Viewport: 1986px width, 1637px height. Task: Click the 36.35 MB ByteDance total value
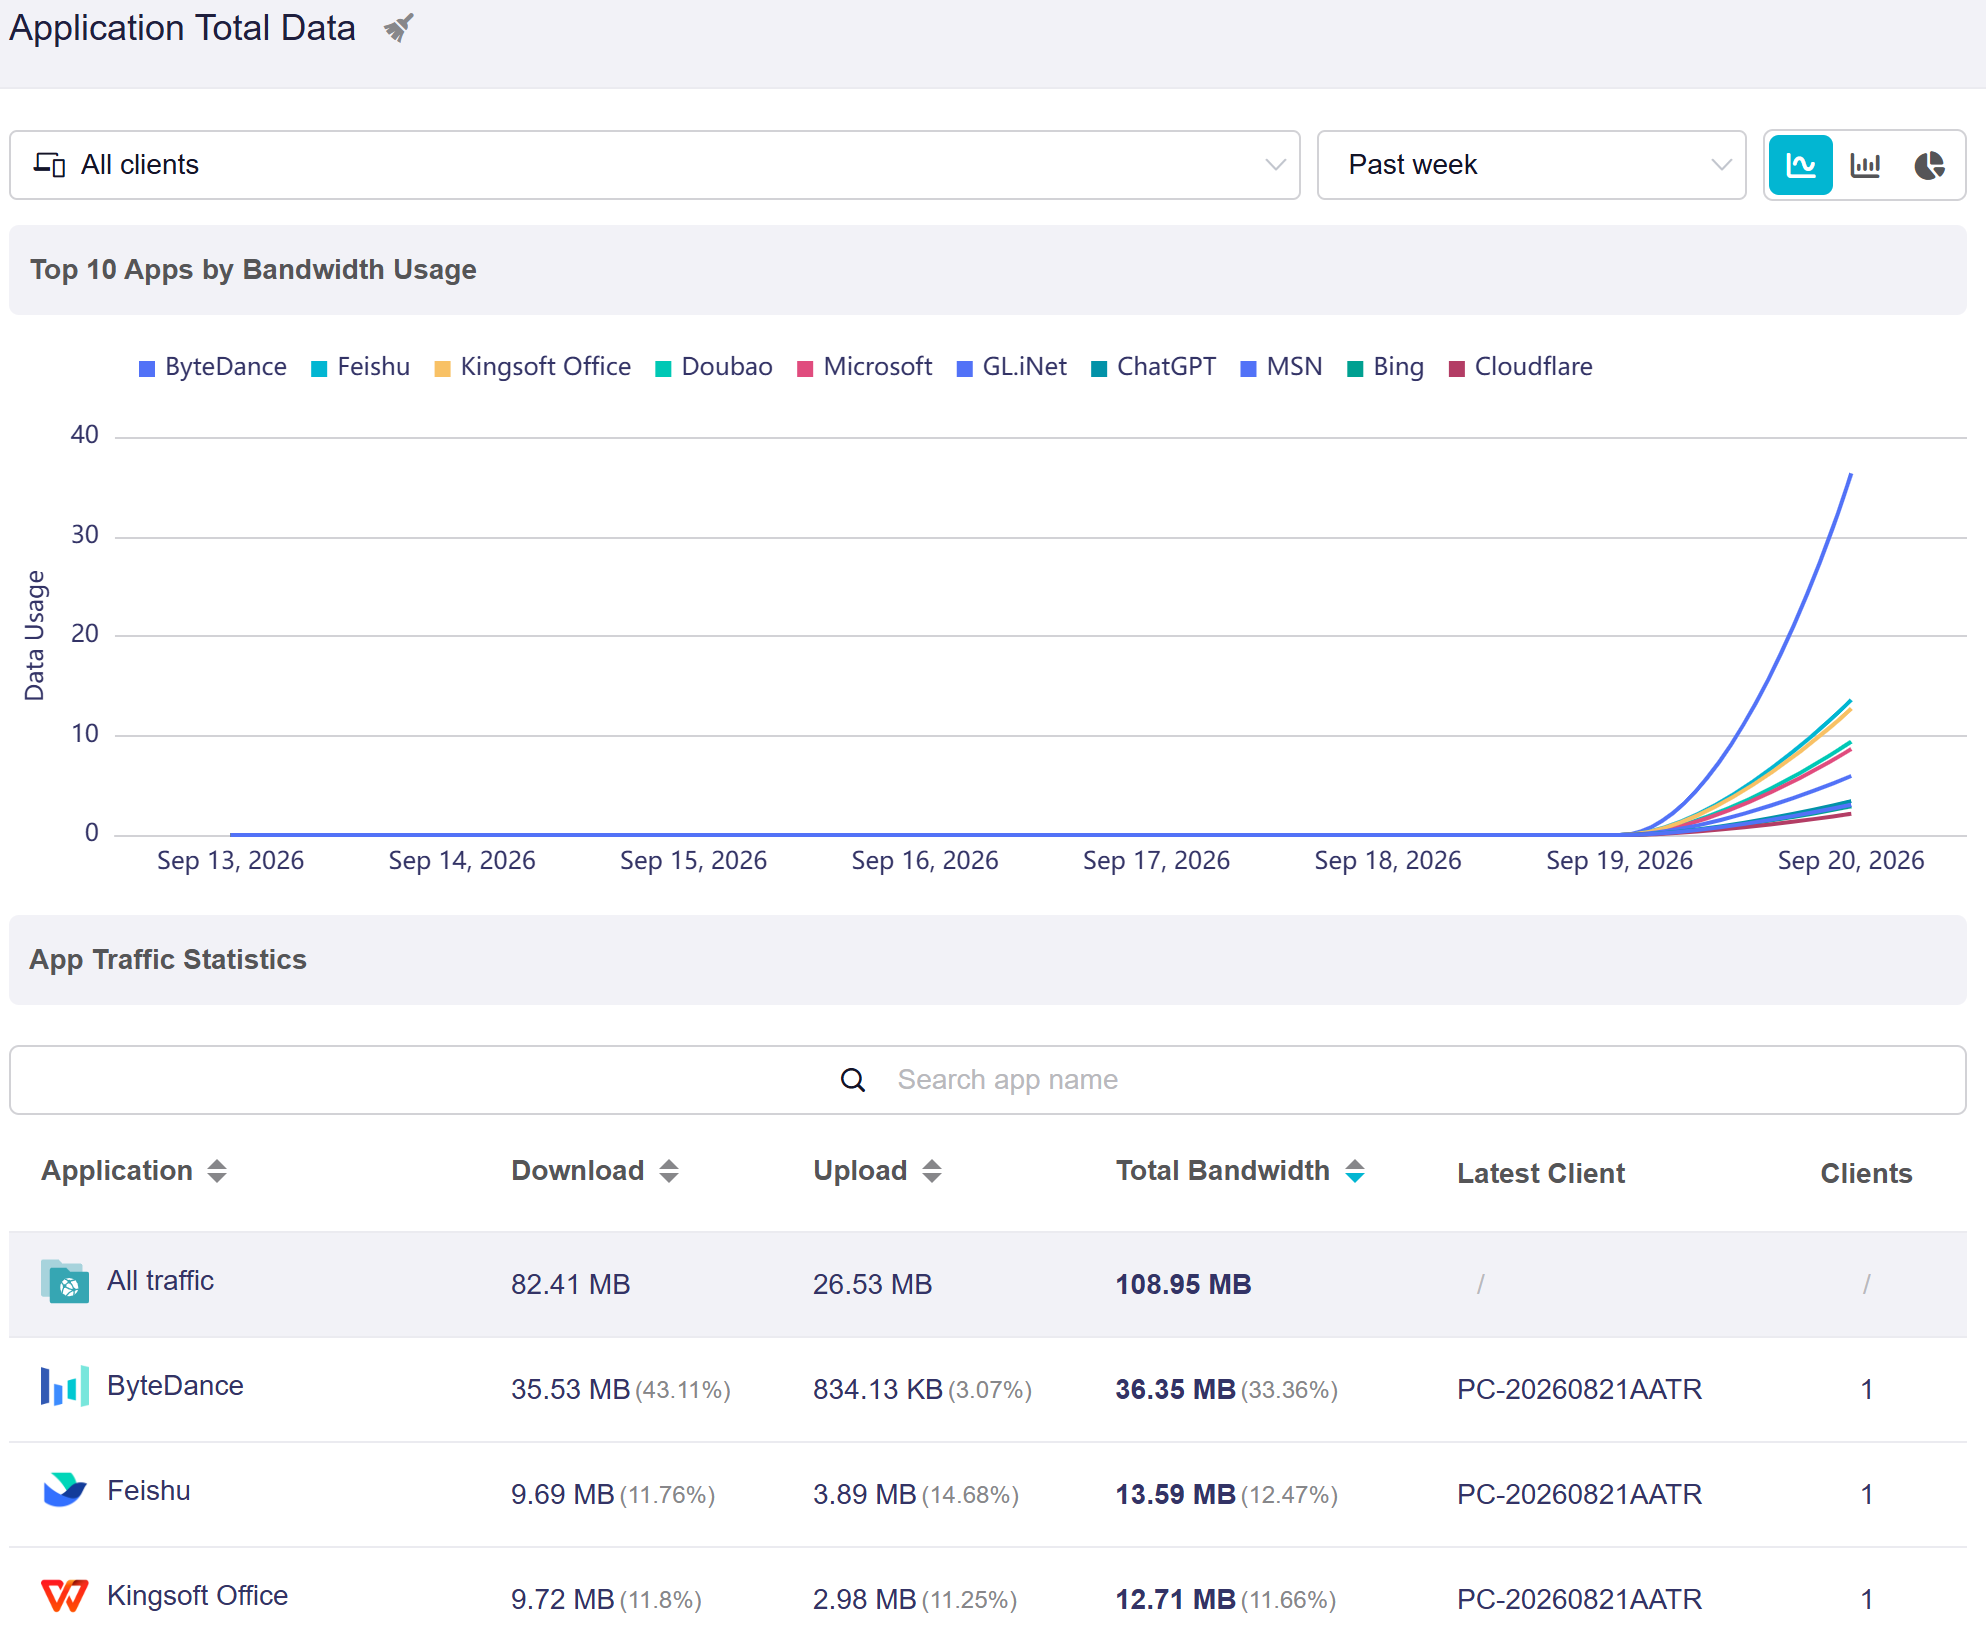point(1176,1390)
